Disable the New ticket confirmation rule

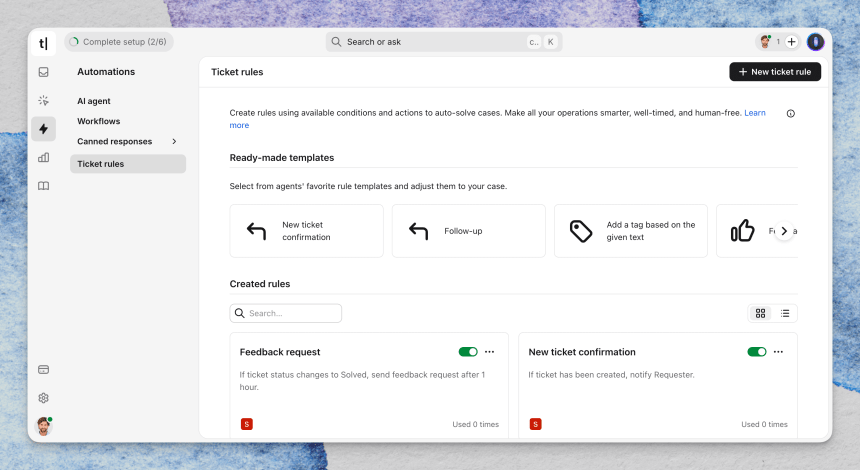(757, 352)
